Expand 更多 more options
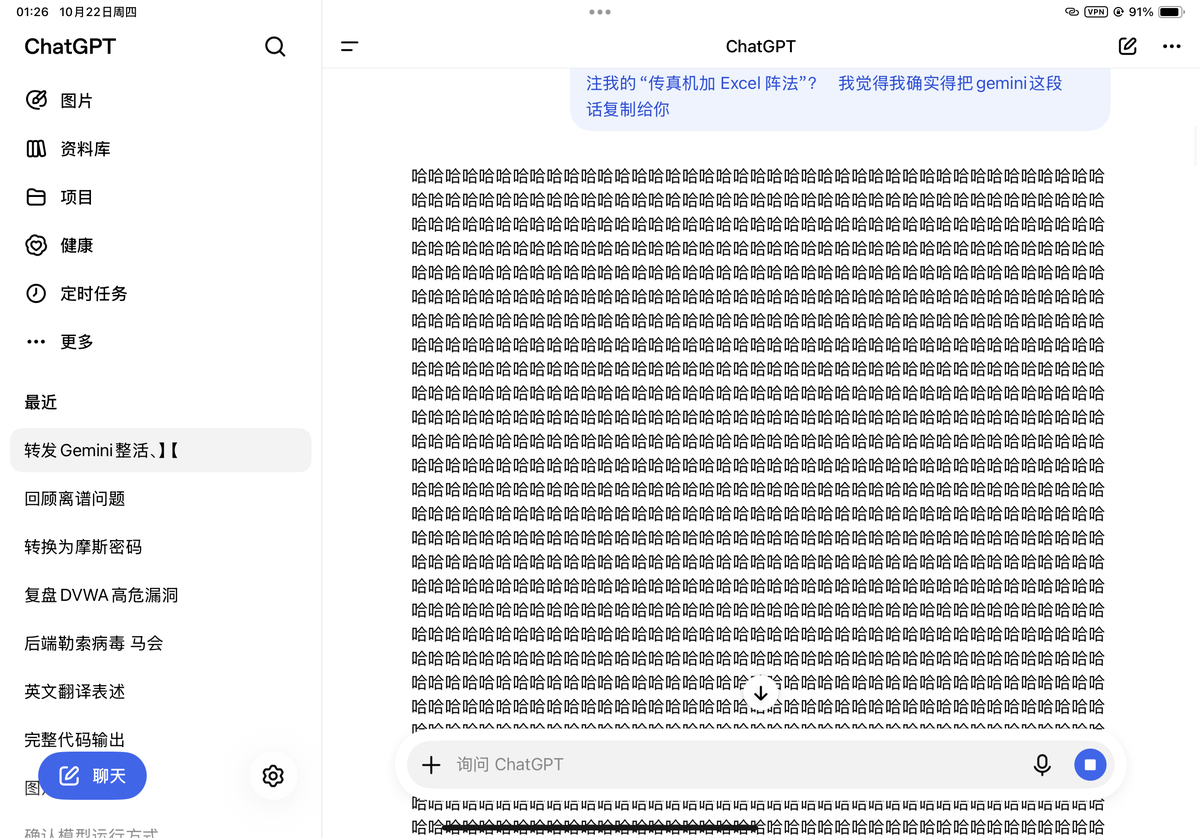The width and height of the screenshot is (1200, 838). (x=160, y=341)
